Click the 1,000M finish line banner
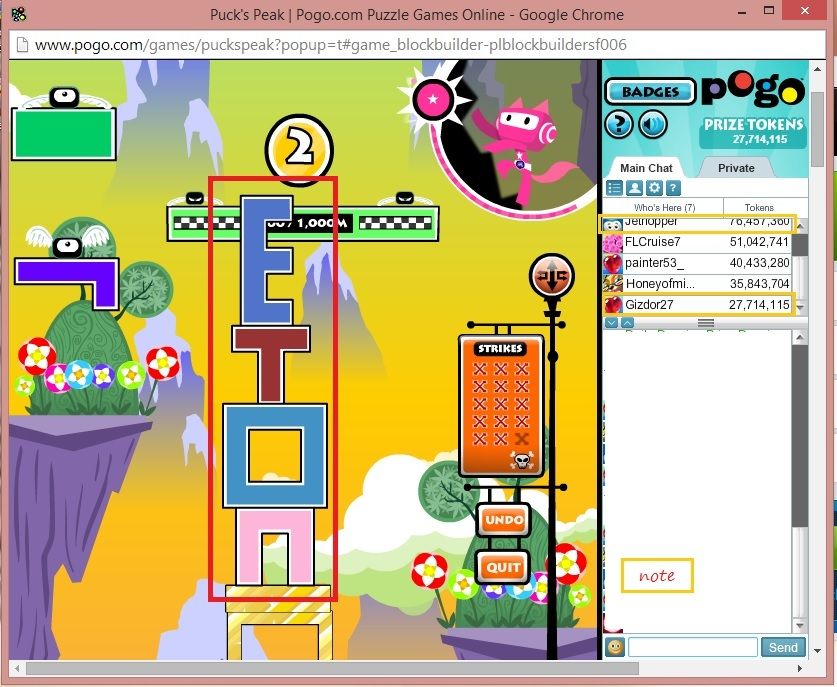This screenshot has height=687, width=837. click(x=303, y=223)
